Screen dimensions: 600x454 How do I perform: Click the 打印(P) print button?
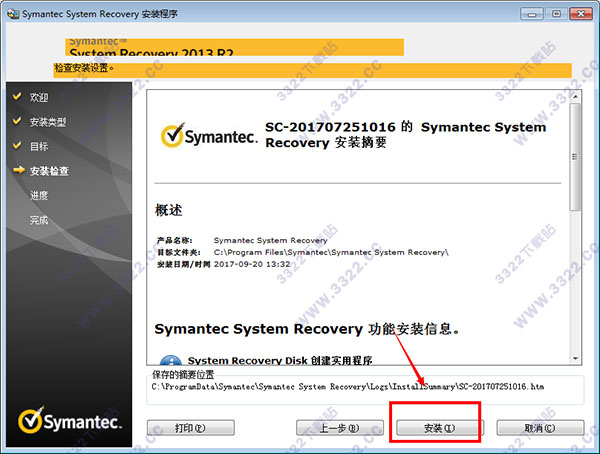coord(191,428)
